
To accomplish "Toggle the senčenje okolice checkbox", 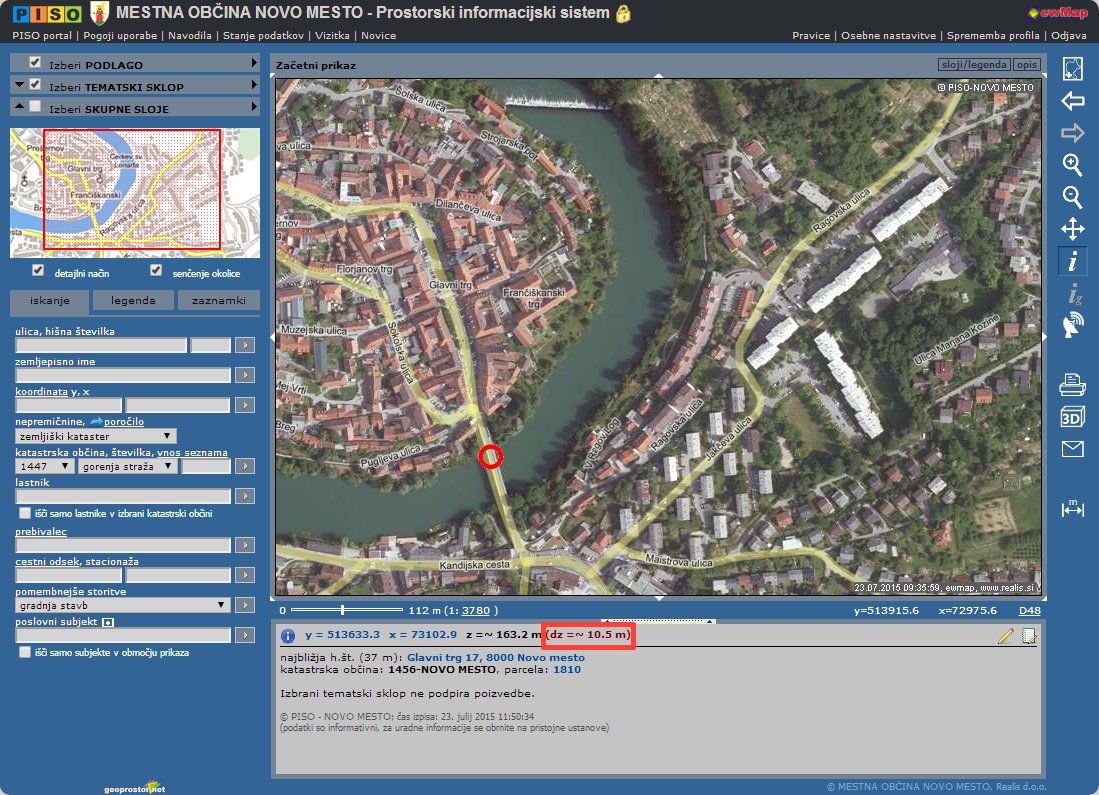I will click(156, 271).
